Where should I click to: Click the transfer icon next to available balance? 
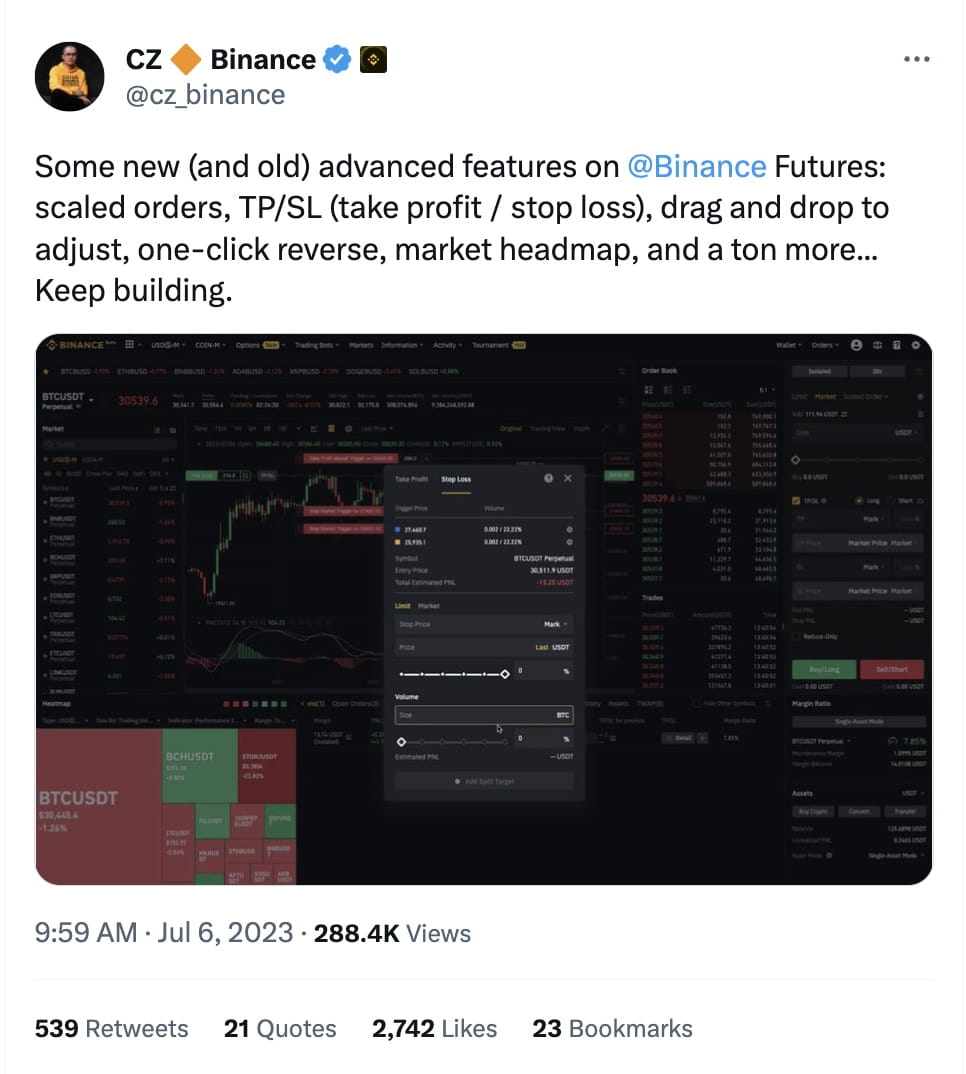pyautogui.click(x=843, y=414)
